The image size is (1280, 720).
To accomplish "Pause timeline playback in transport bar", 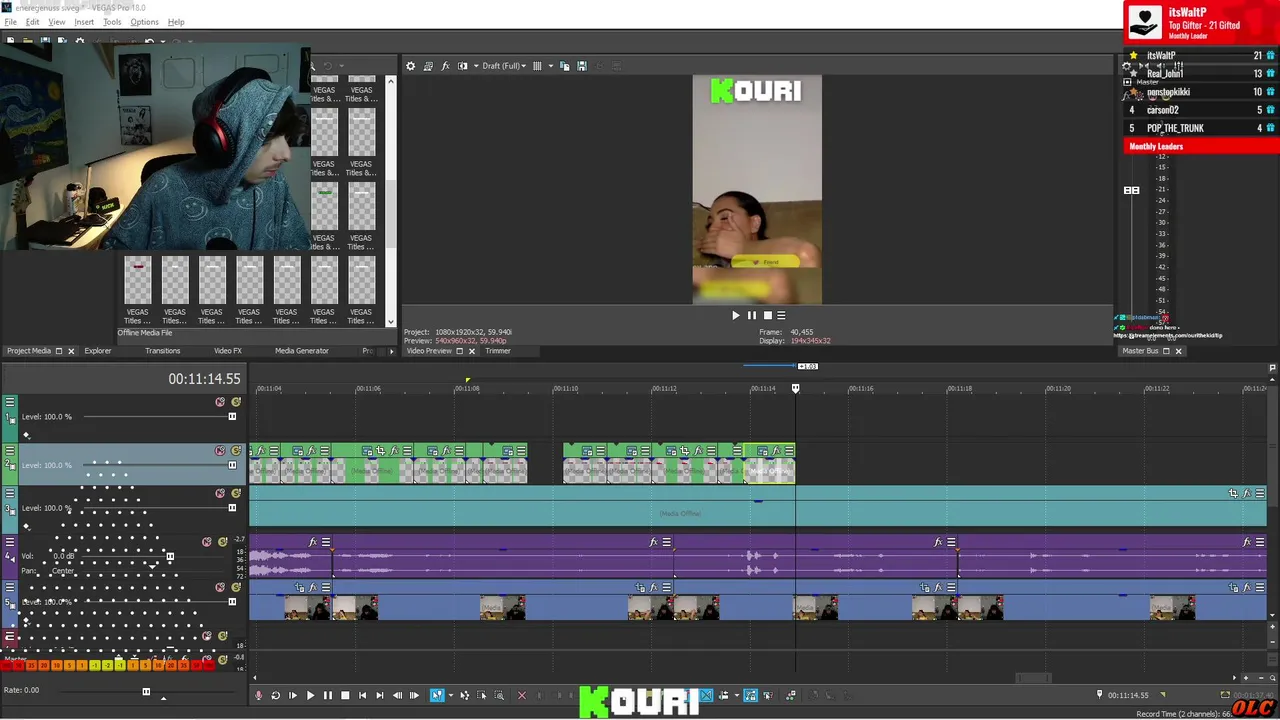I will (x=328, y=695).
